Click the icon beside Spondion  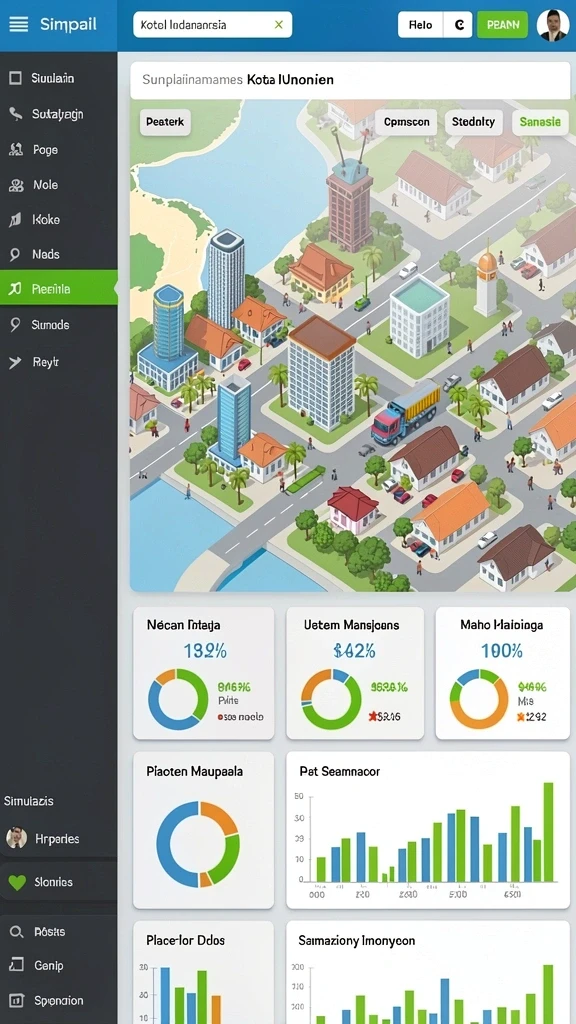pos(16,1000)
